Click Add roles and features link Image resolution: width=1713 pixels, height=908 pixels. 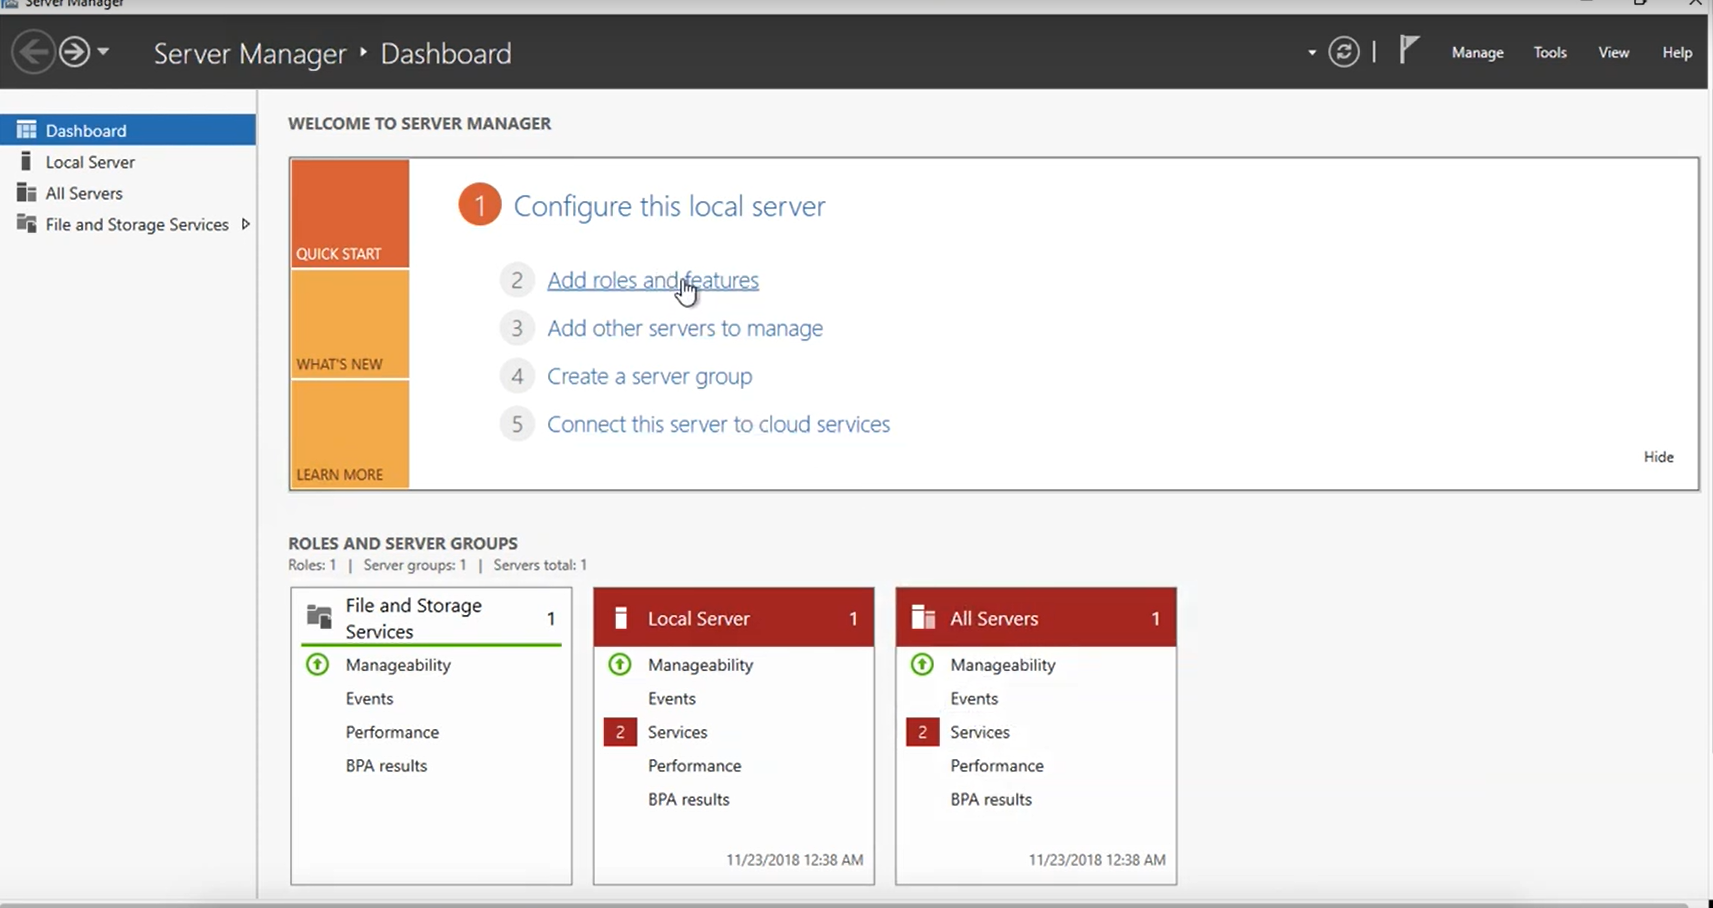[x=653, y=280]
